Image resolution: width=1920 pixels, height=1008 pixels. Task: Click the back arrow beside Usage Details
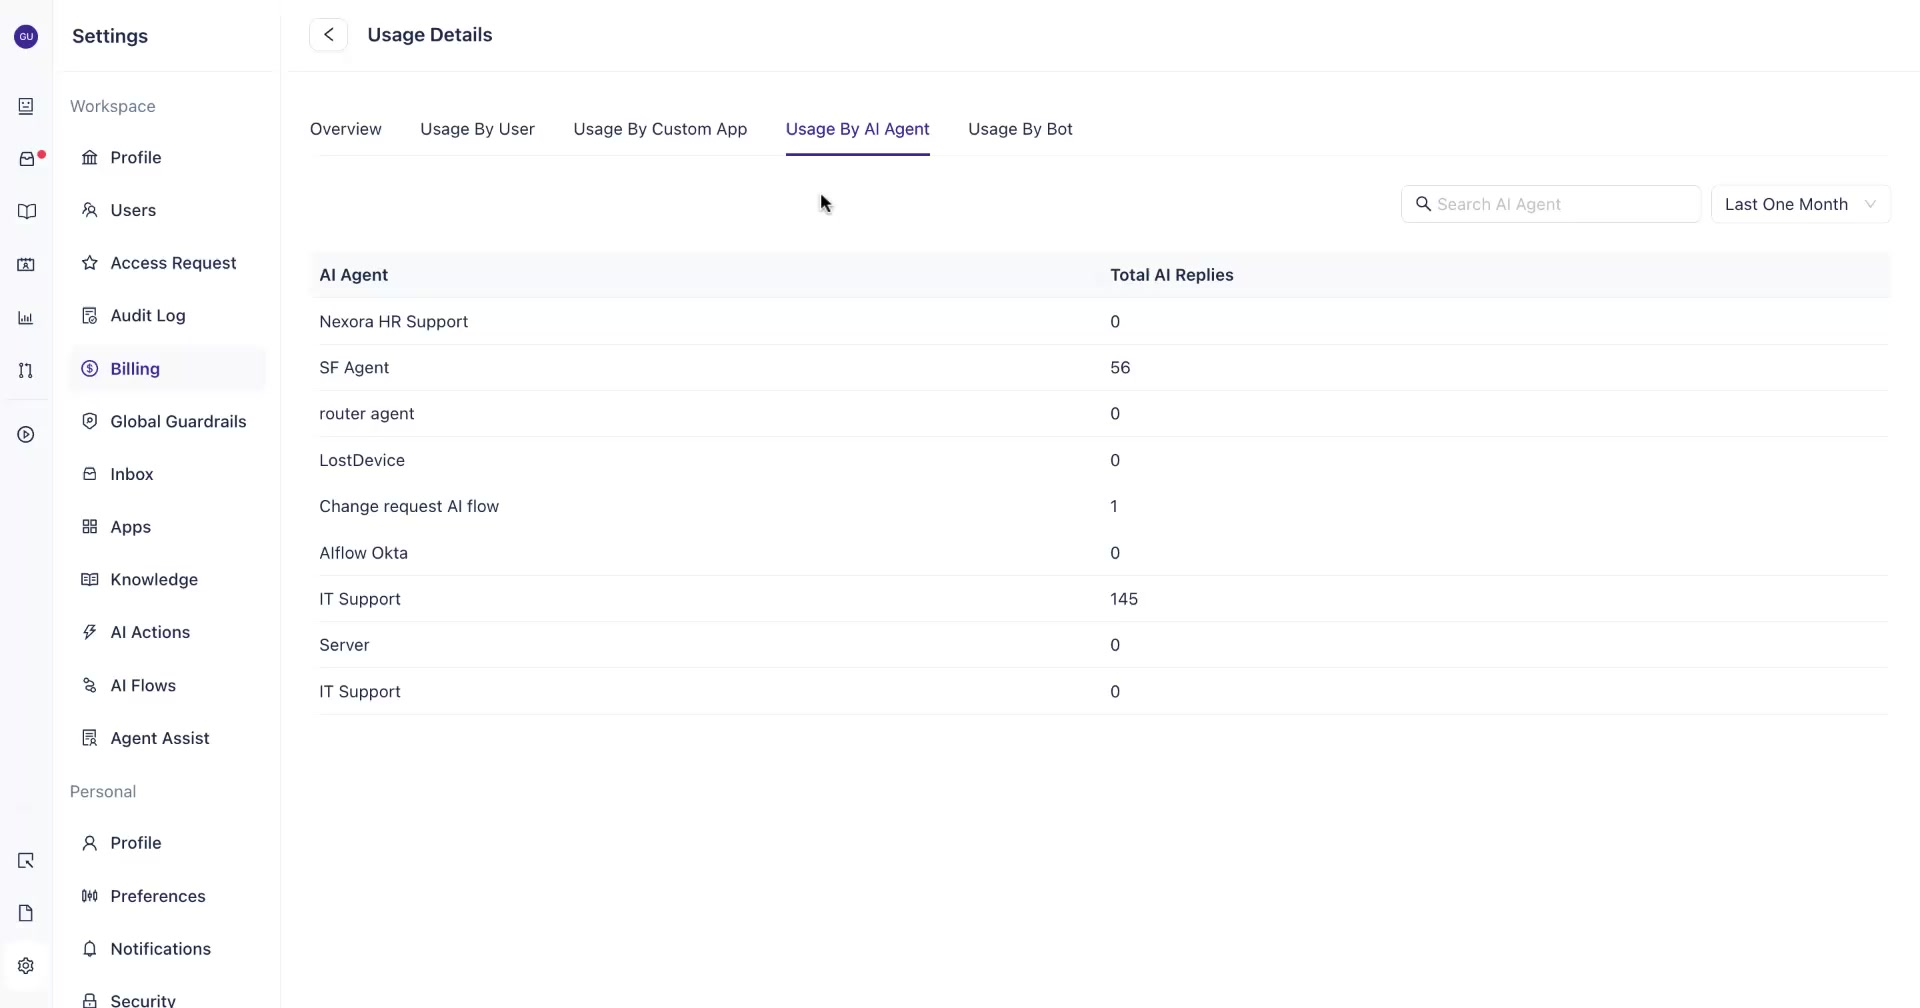tap(328, 35)
